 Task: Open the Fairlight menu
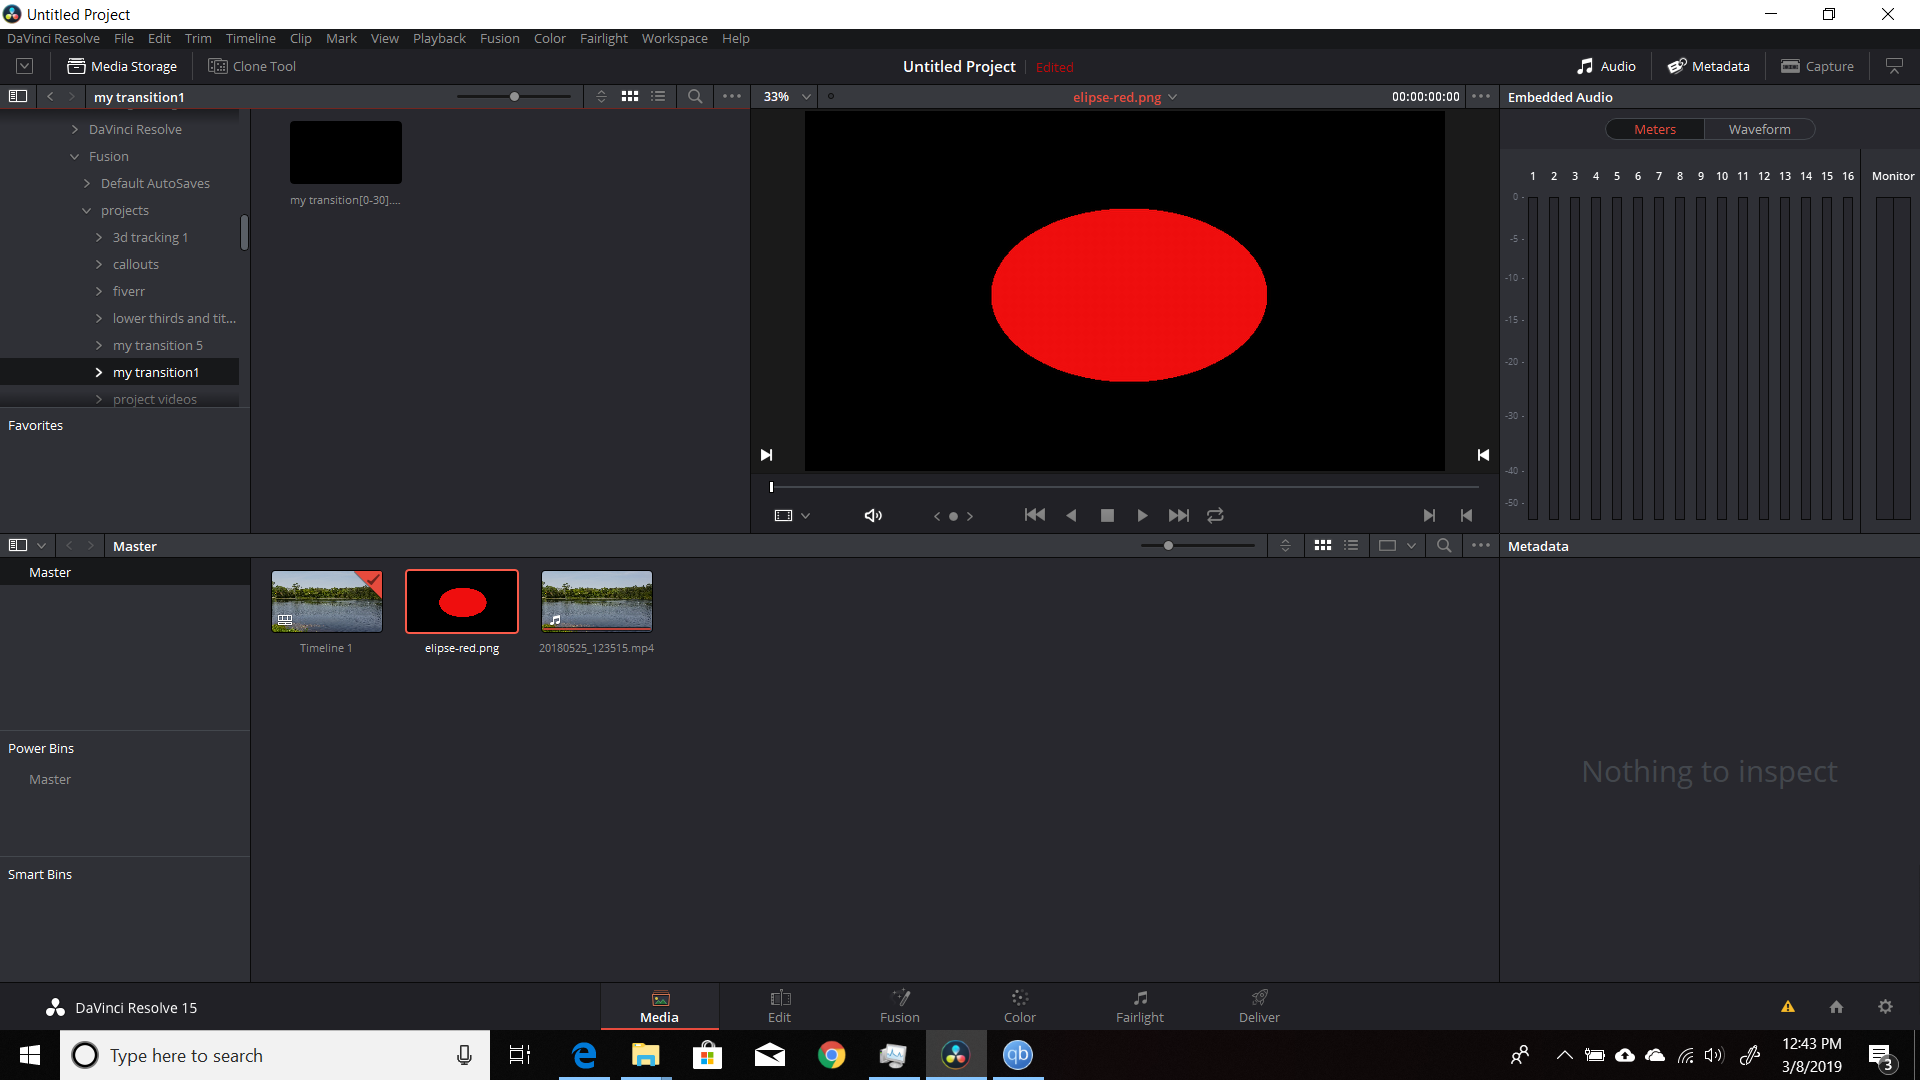tap(604, 38)
